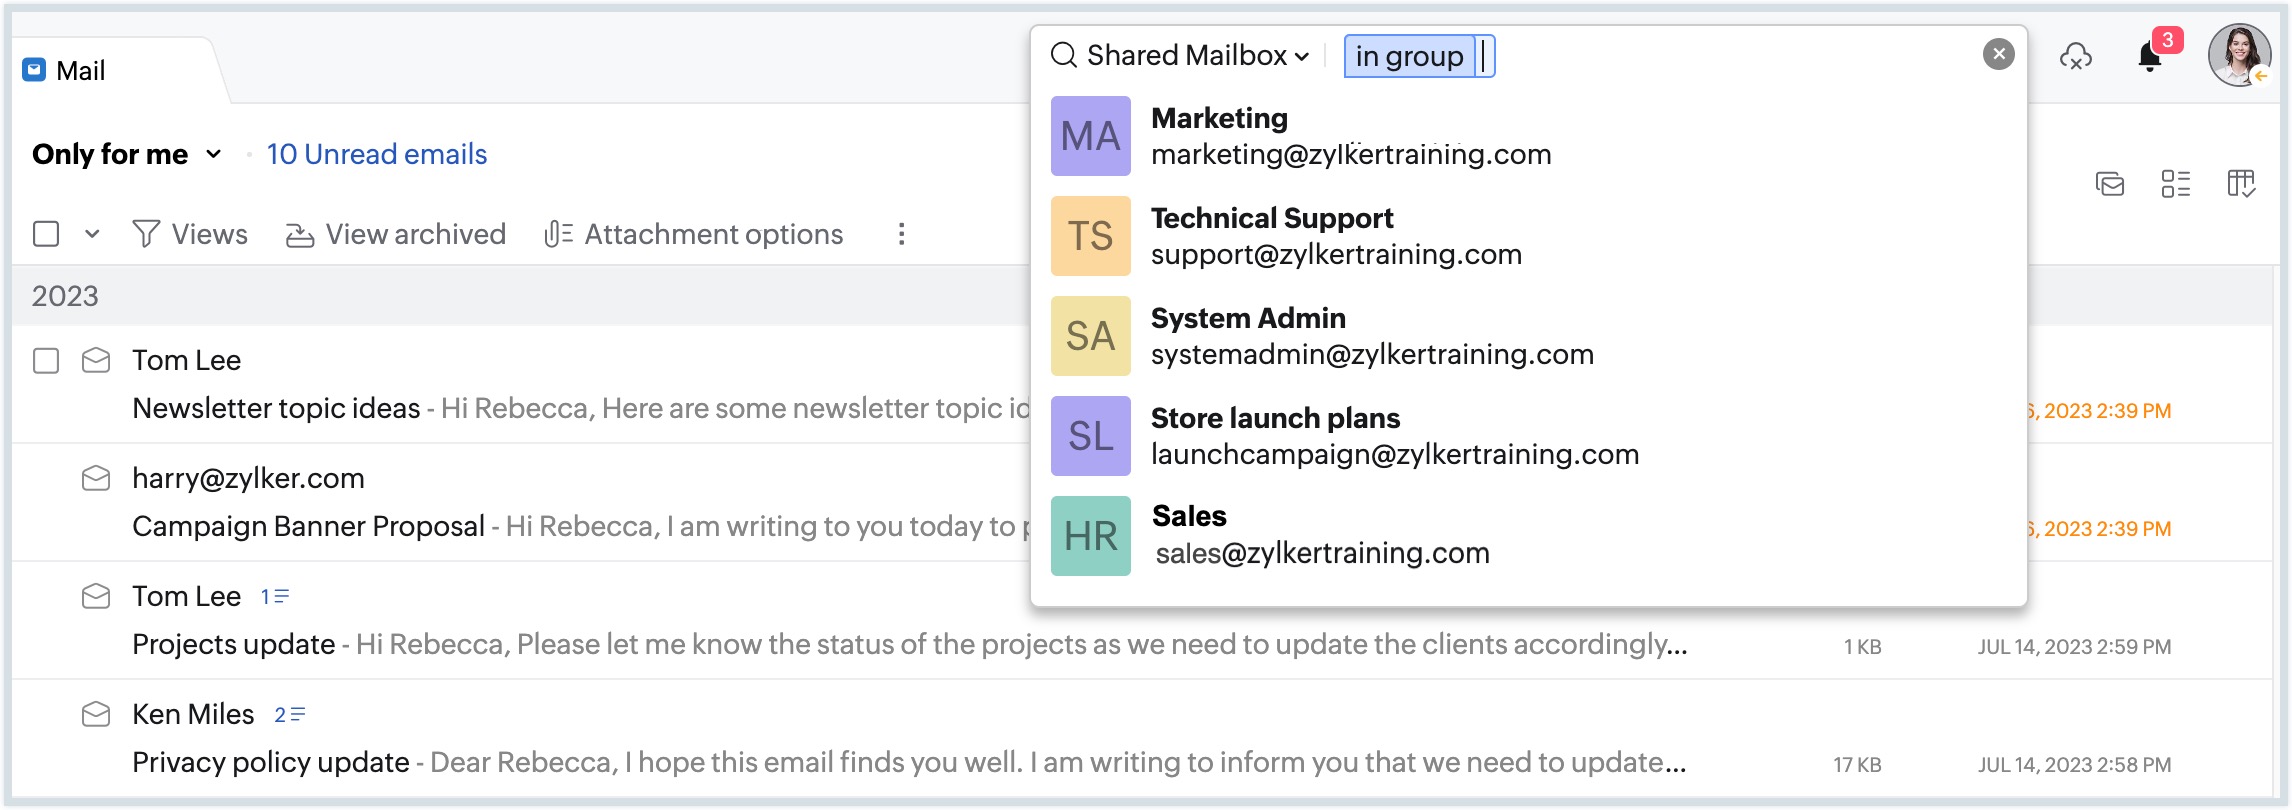
Task: Tick checkbox for Tom Lee newsletter email
Action: [46, 360]
